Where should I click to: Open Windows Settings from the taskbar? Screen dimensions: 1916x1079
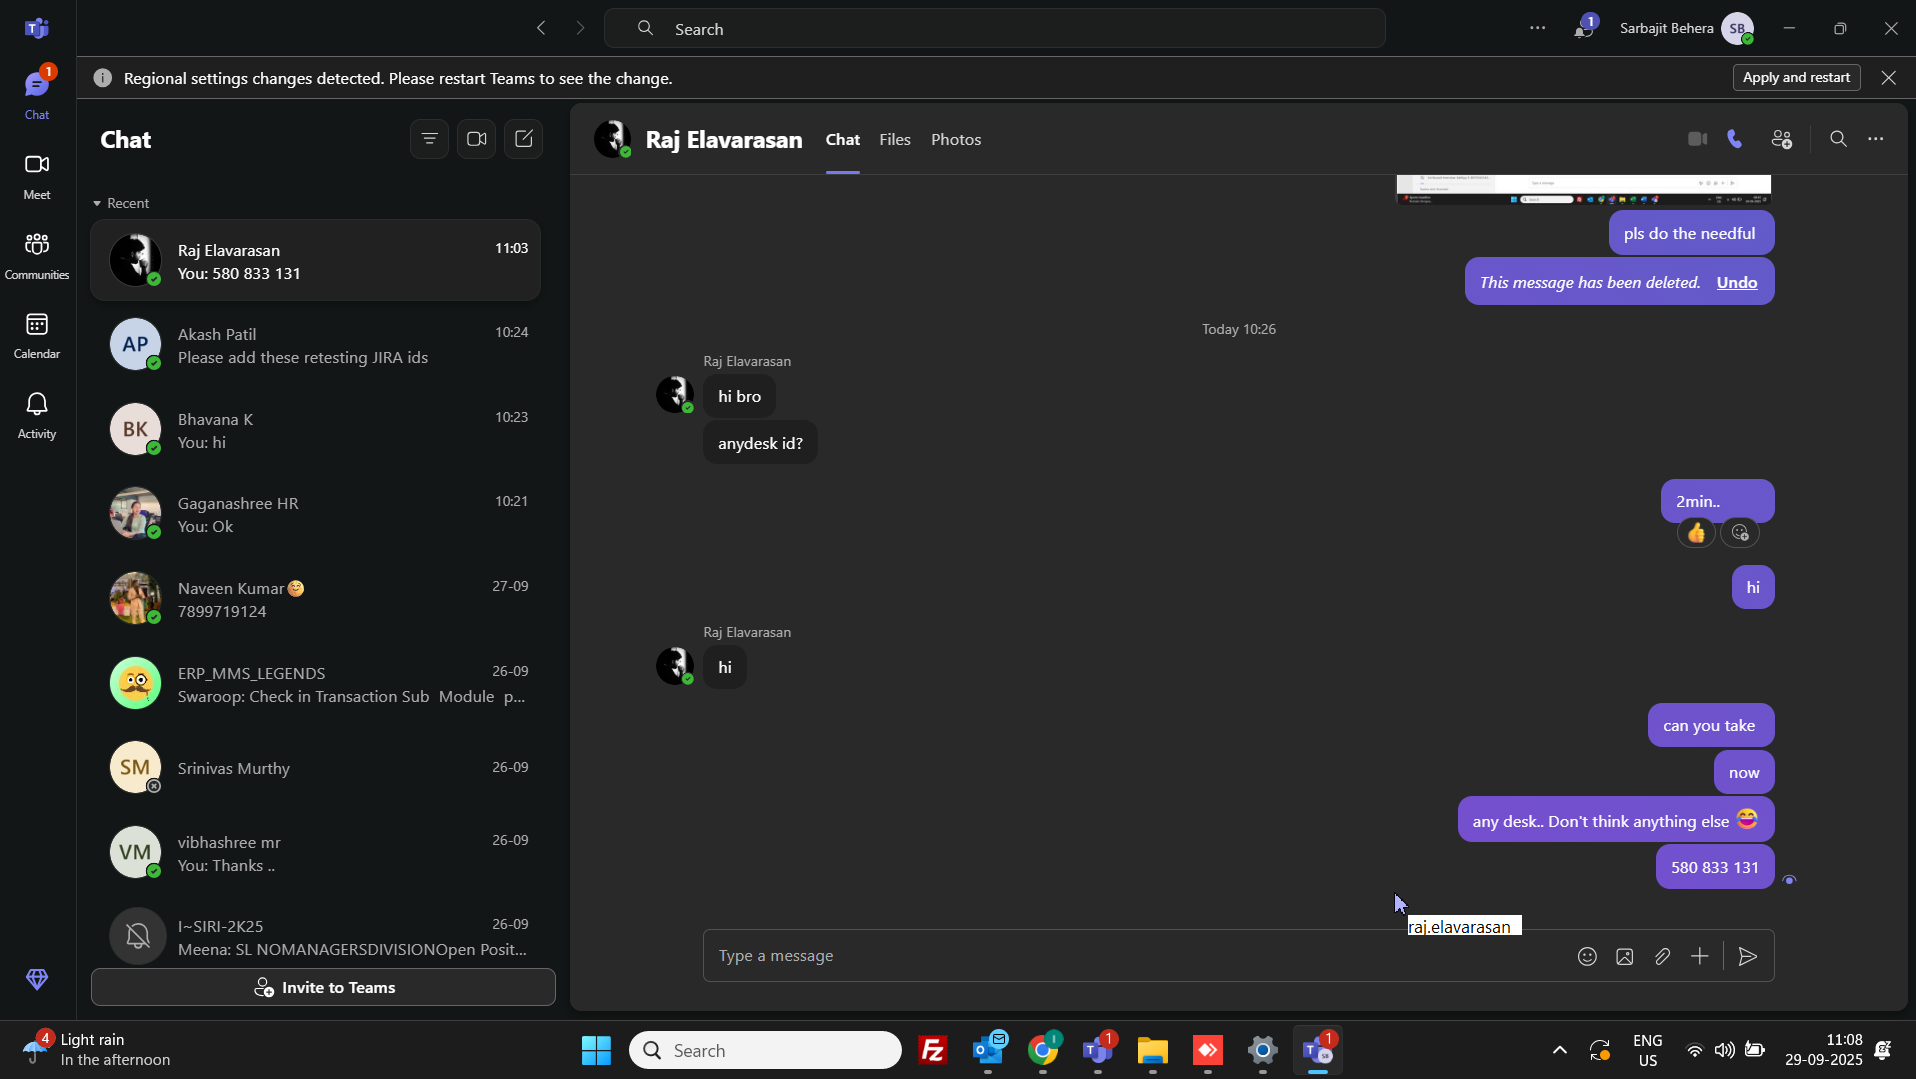tap(1263, 1050)
